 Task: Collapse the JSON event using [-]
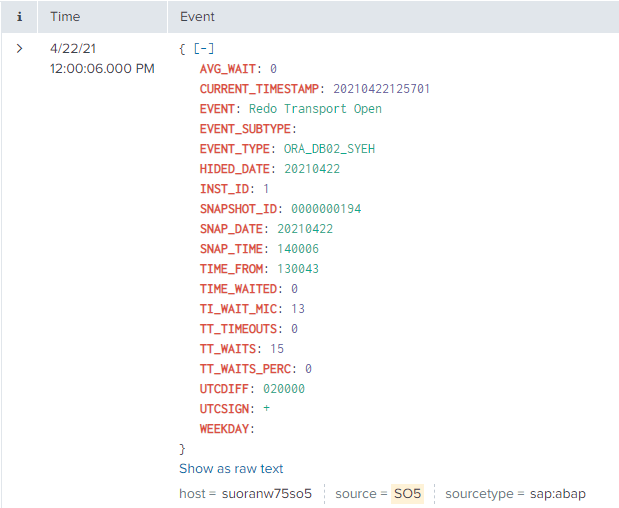pos(203,48)
